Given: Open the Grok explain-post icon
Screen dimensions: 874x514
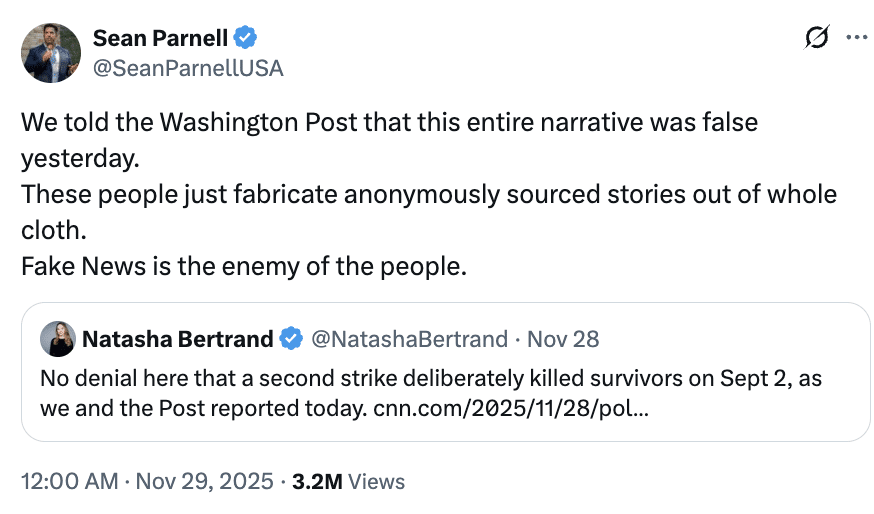Looking at the screenshot, I should coord(816,38).
